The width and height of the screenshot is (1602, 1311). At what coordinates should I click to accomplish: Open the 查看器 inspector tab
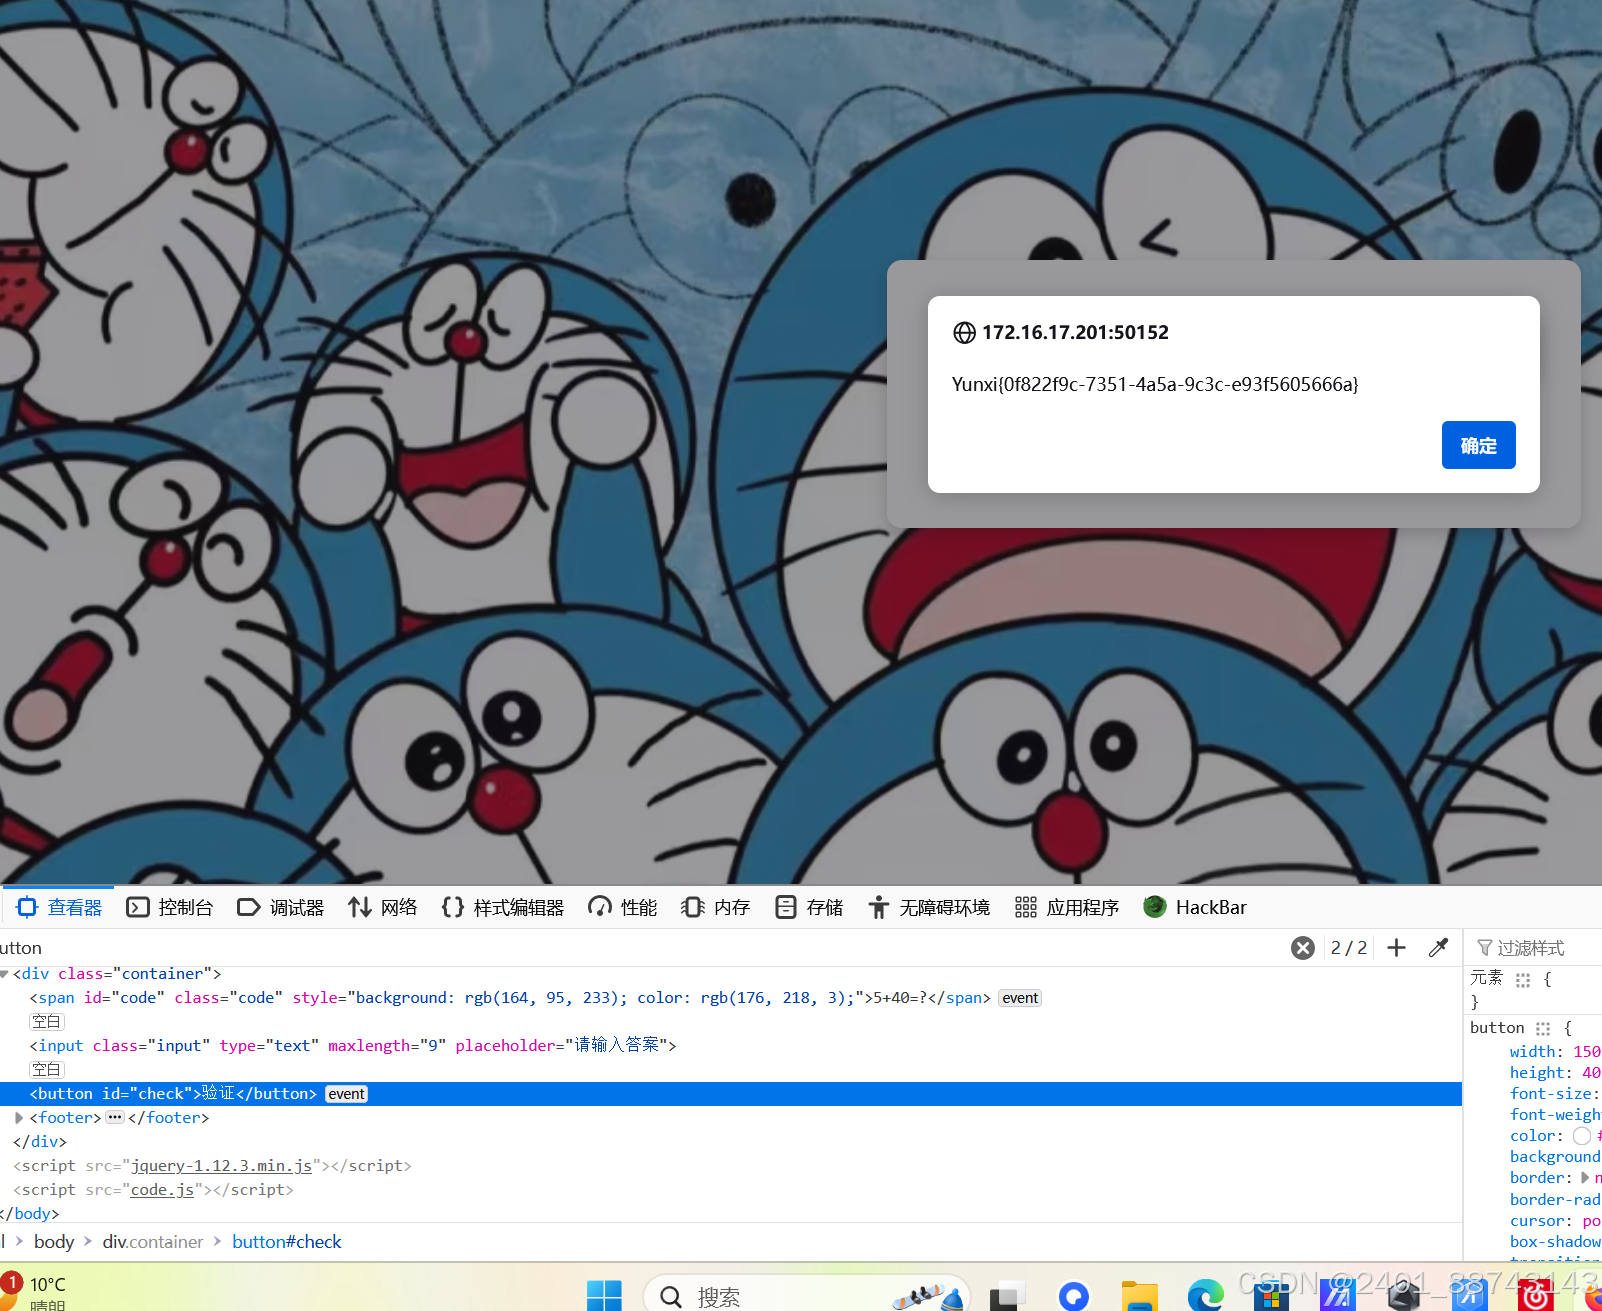[x=59, y=907]
